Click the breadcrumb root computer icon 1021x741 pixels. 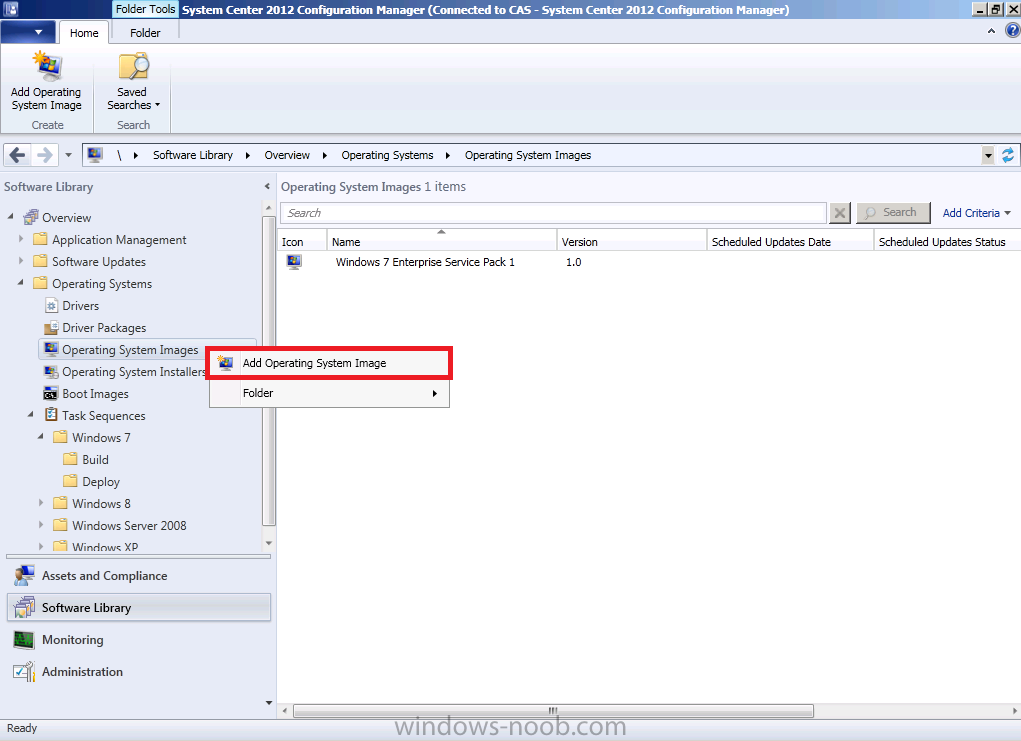[95, 155]
